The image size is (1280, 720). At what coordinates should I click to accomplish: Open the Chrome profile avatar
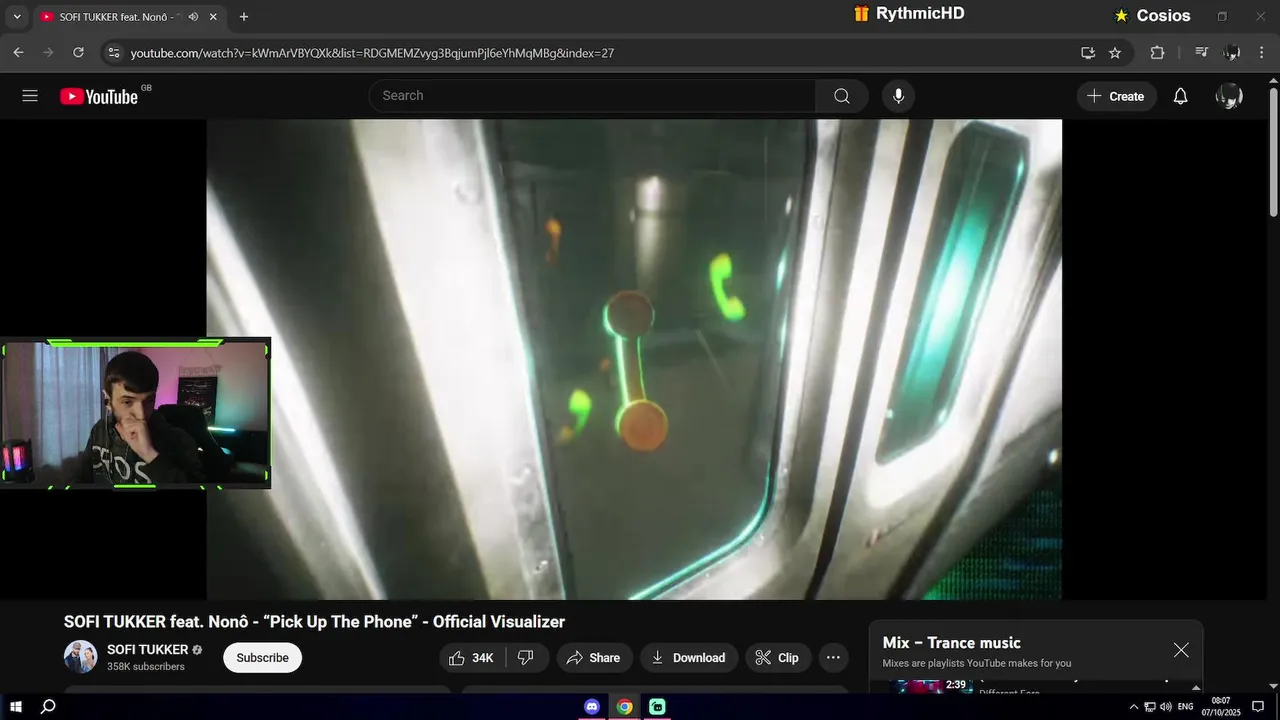tap(1232, 53)
